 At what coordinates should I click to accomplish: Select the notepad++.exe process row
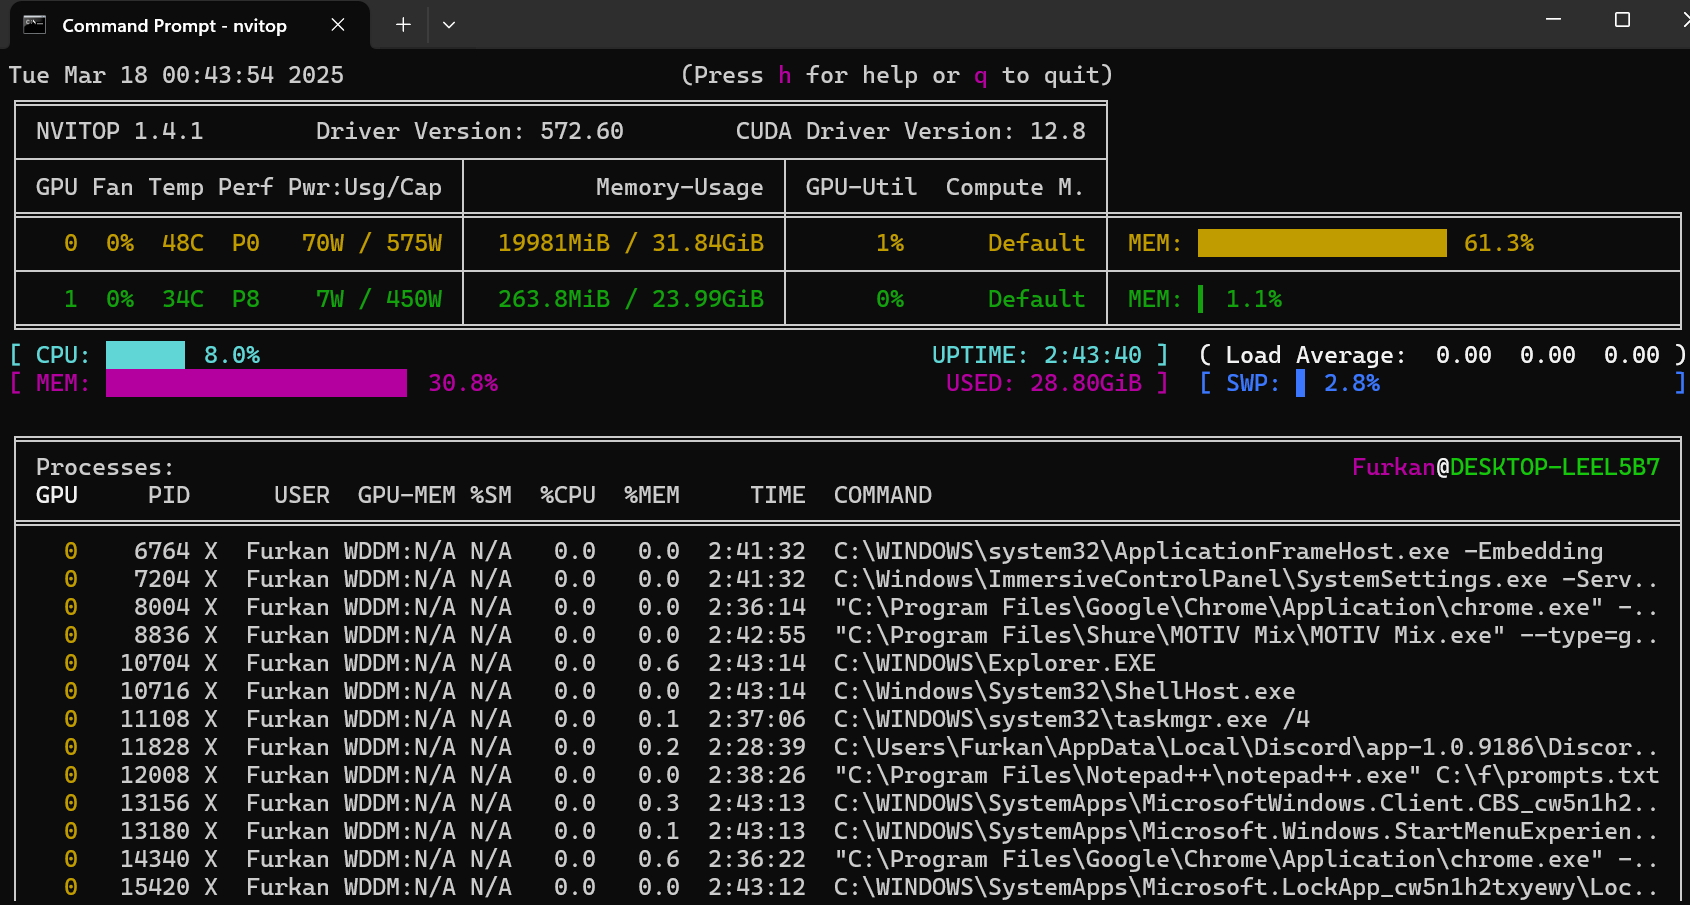[x=1245, y=775]
